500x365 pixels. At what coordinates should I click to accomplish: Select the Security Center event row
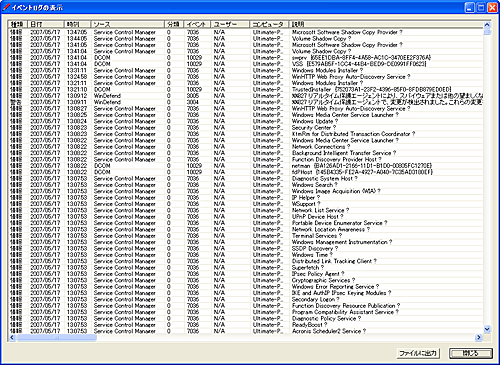tap(246, 128)
